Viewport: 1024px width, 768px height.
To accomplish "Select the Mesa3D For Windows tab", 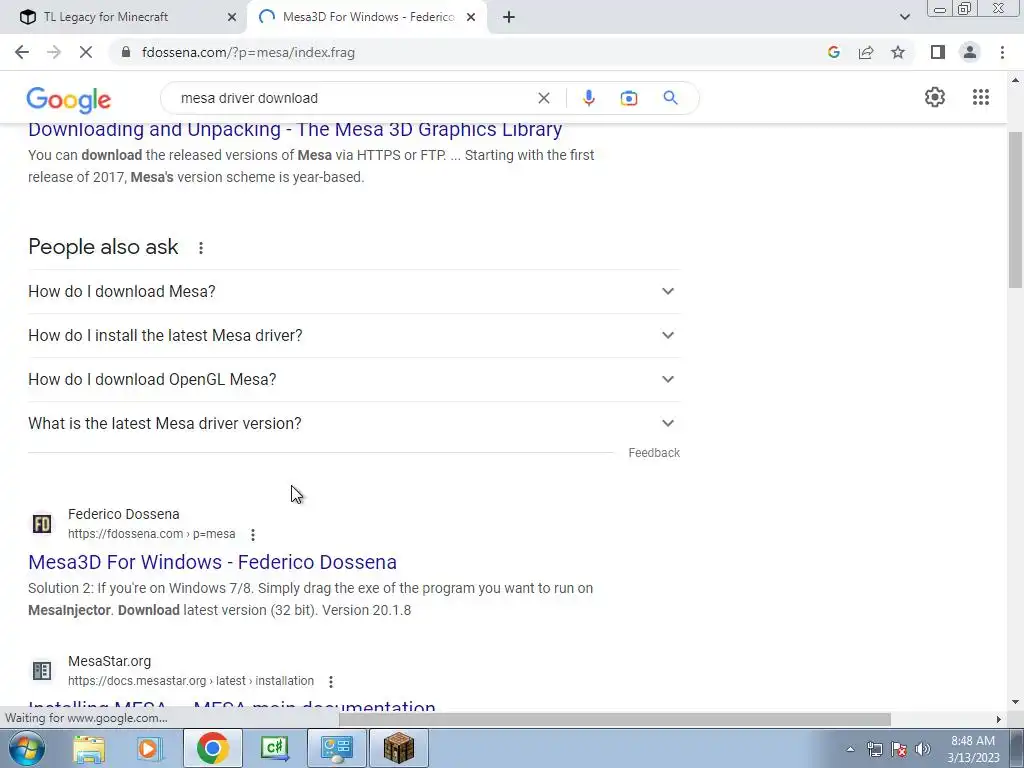I will tap(366, 17).
